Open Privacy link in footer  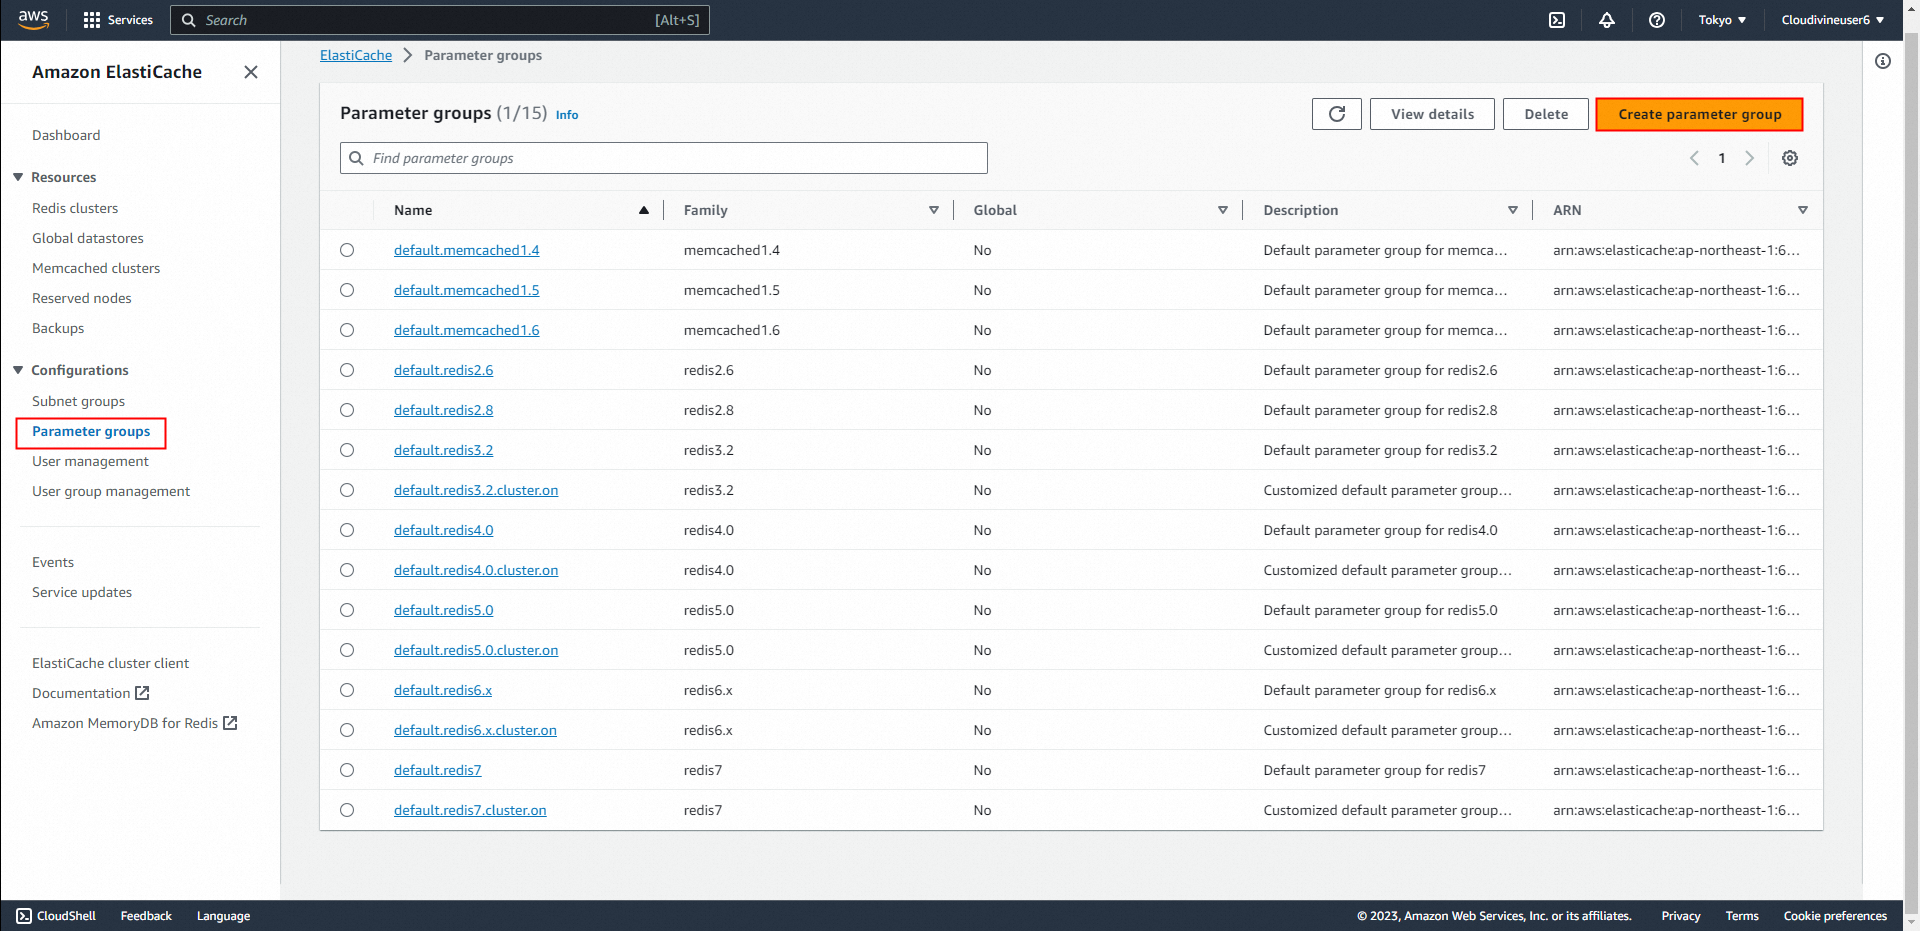(1681, 916)
